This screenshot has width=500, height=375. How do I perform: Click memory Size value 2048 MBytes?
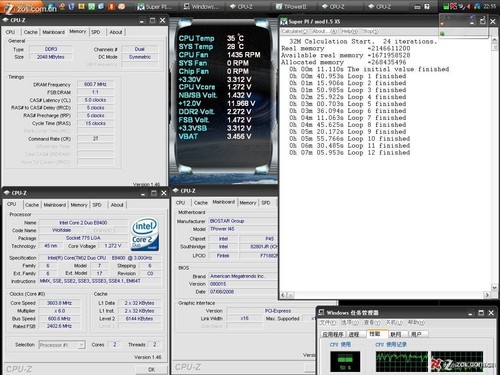point(51,57)
